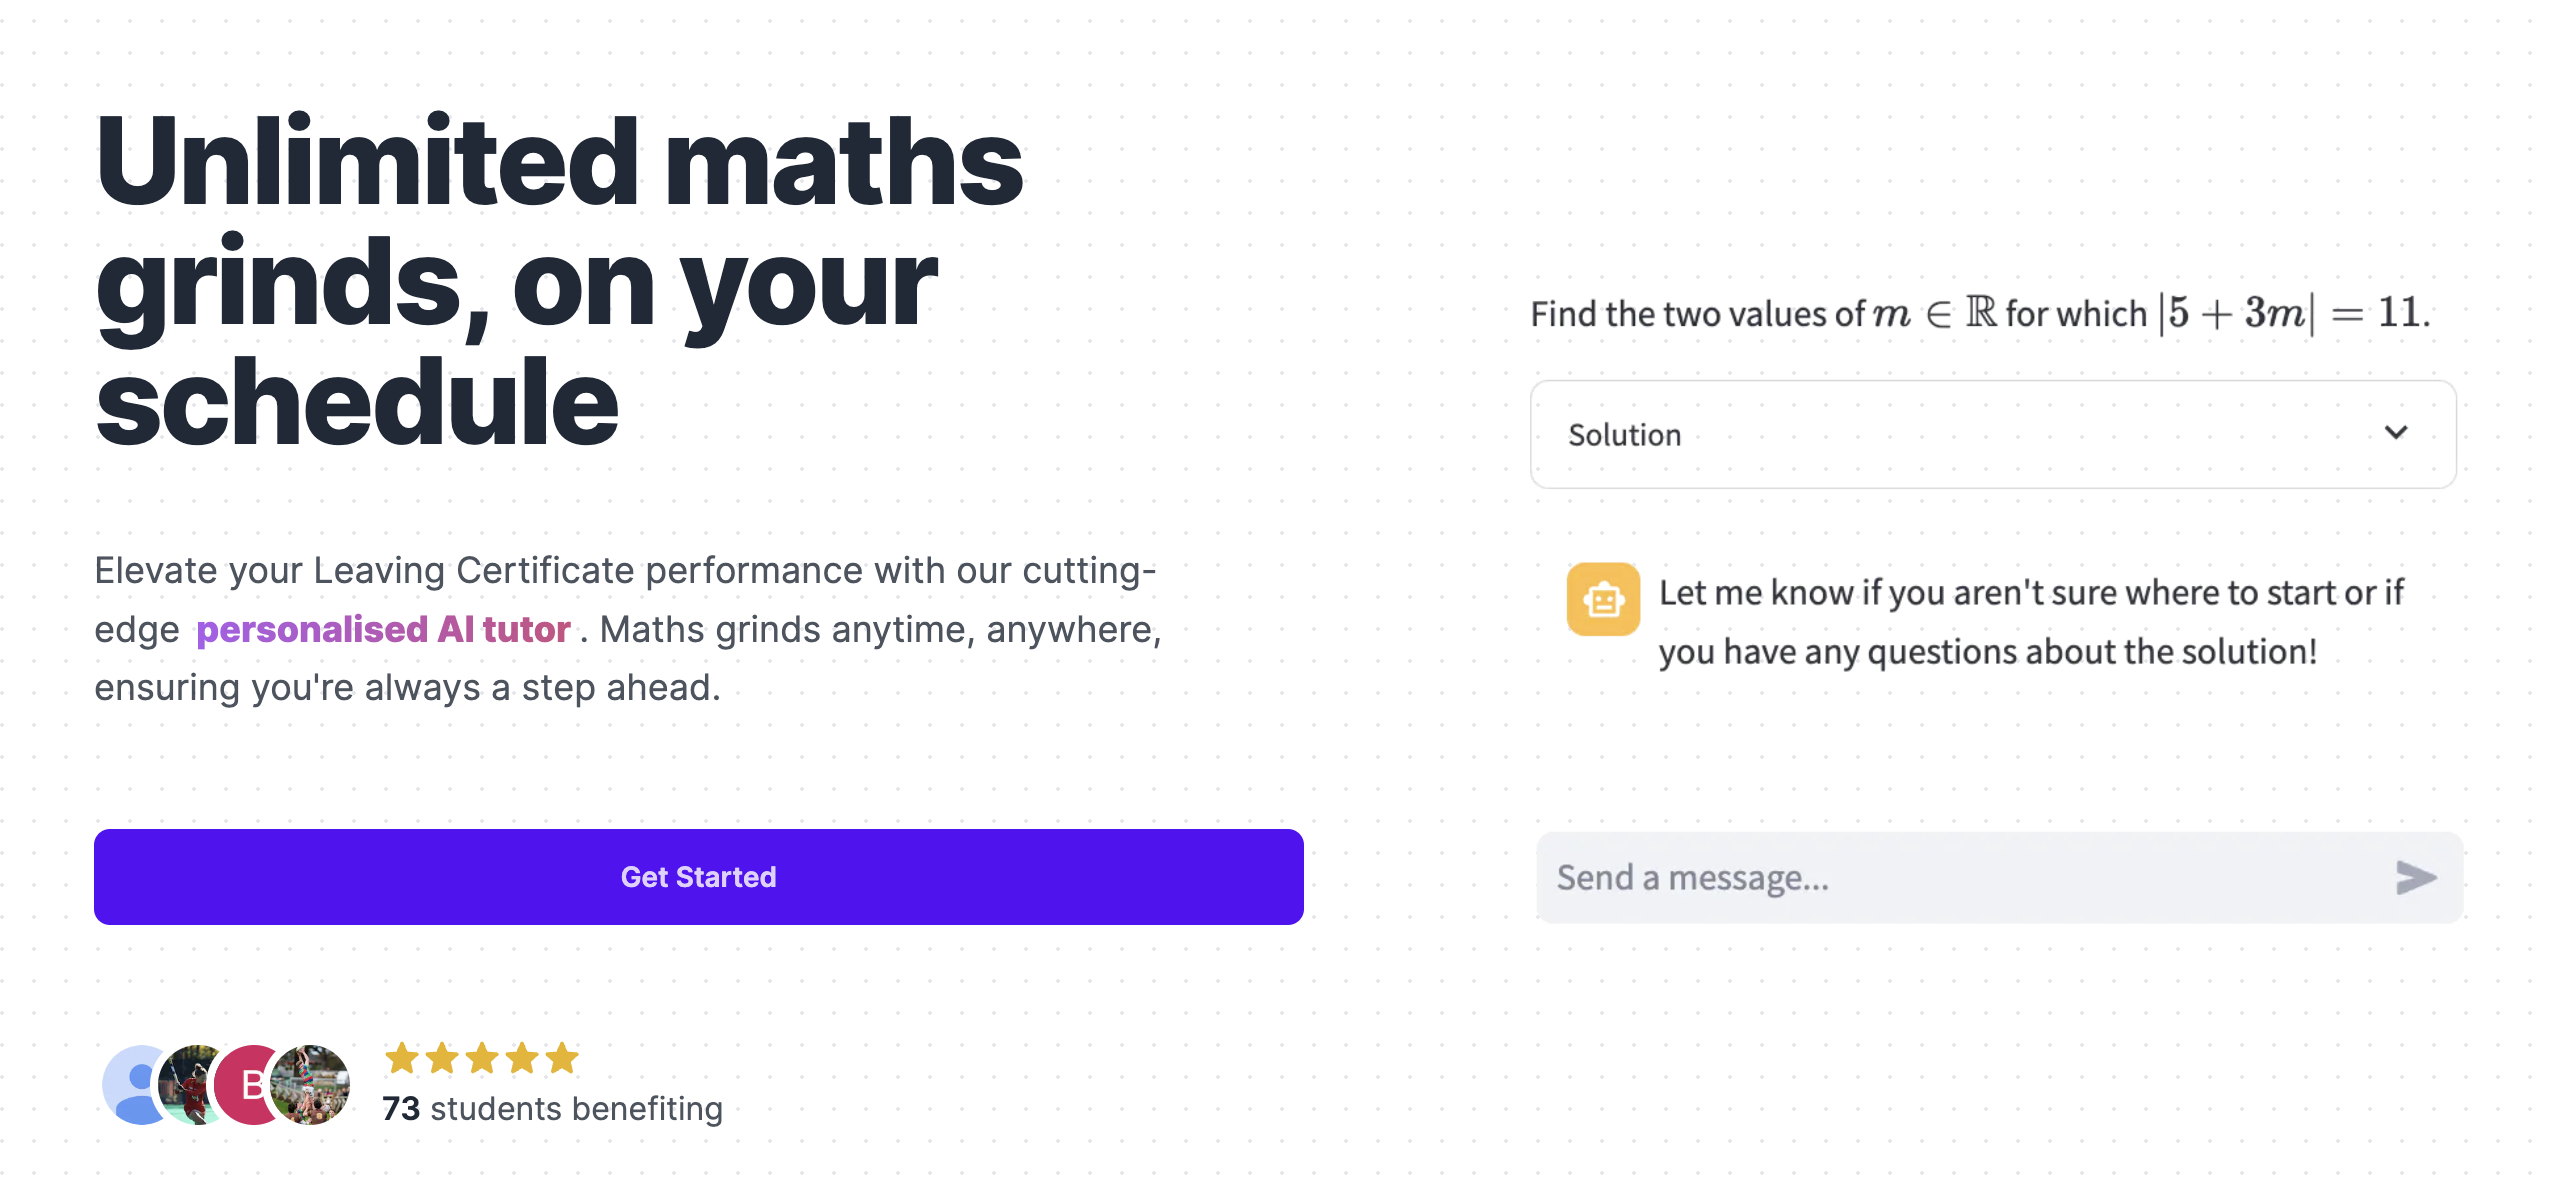
Task: Select the rightmost student avatar image
Action: 310,1085
